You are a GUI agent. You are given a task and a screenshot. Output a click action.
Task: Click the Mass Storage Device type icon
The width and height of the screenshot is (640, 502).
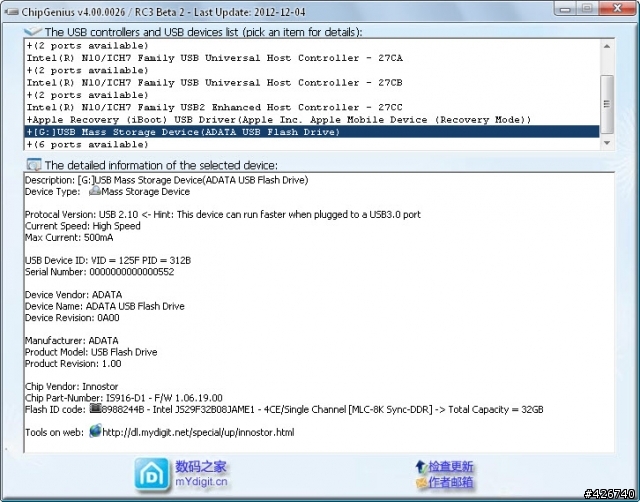[x=95, y=191]
